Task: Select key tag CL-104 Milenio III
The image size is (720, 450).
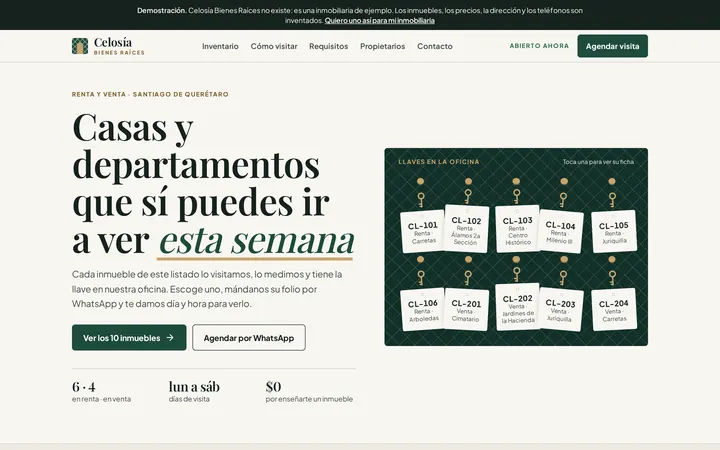Action: tap(561, 231)
